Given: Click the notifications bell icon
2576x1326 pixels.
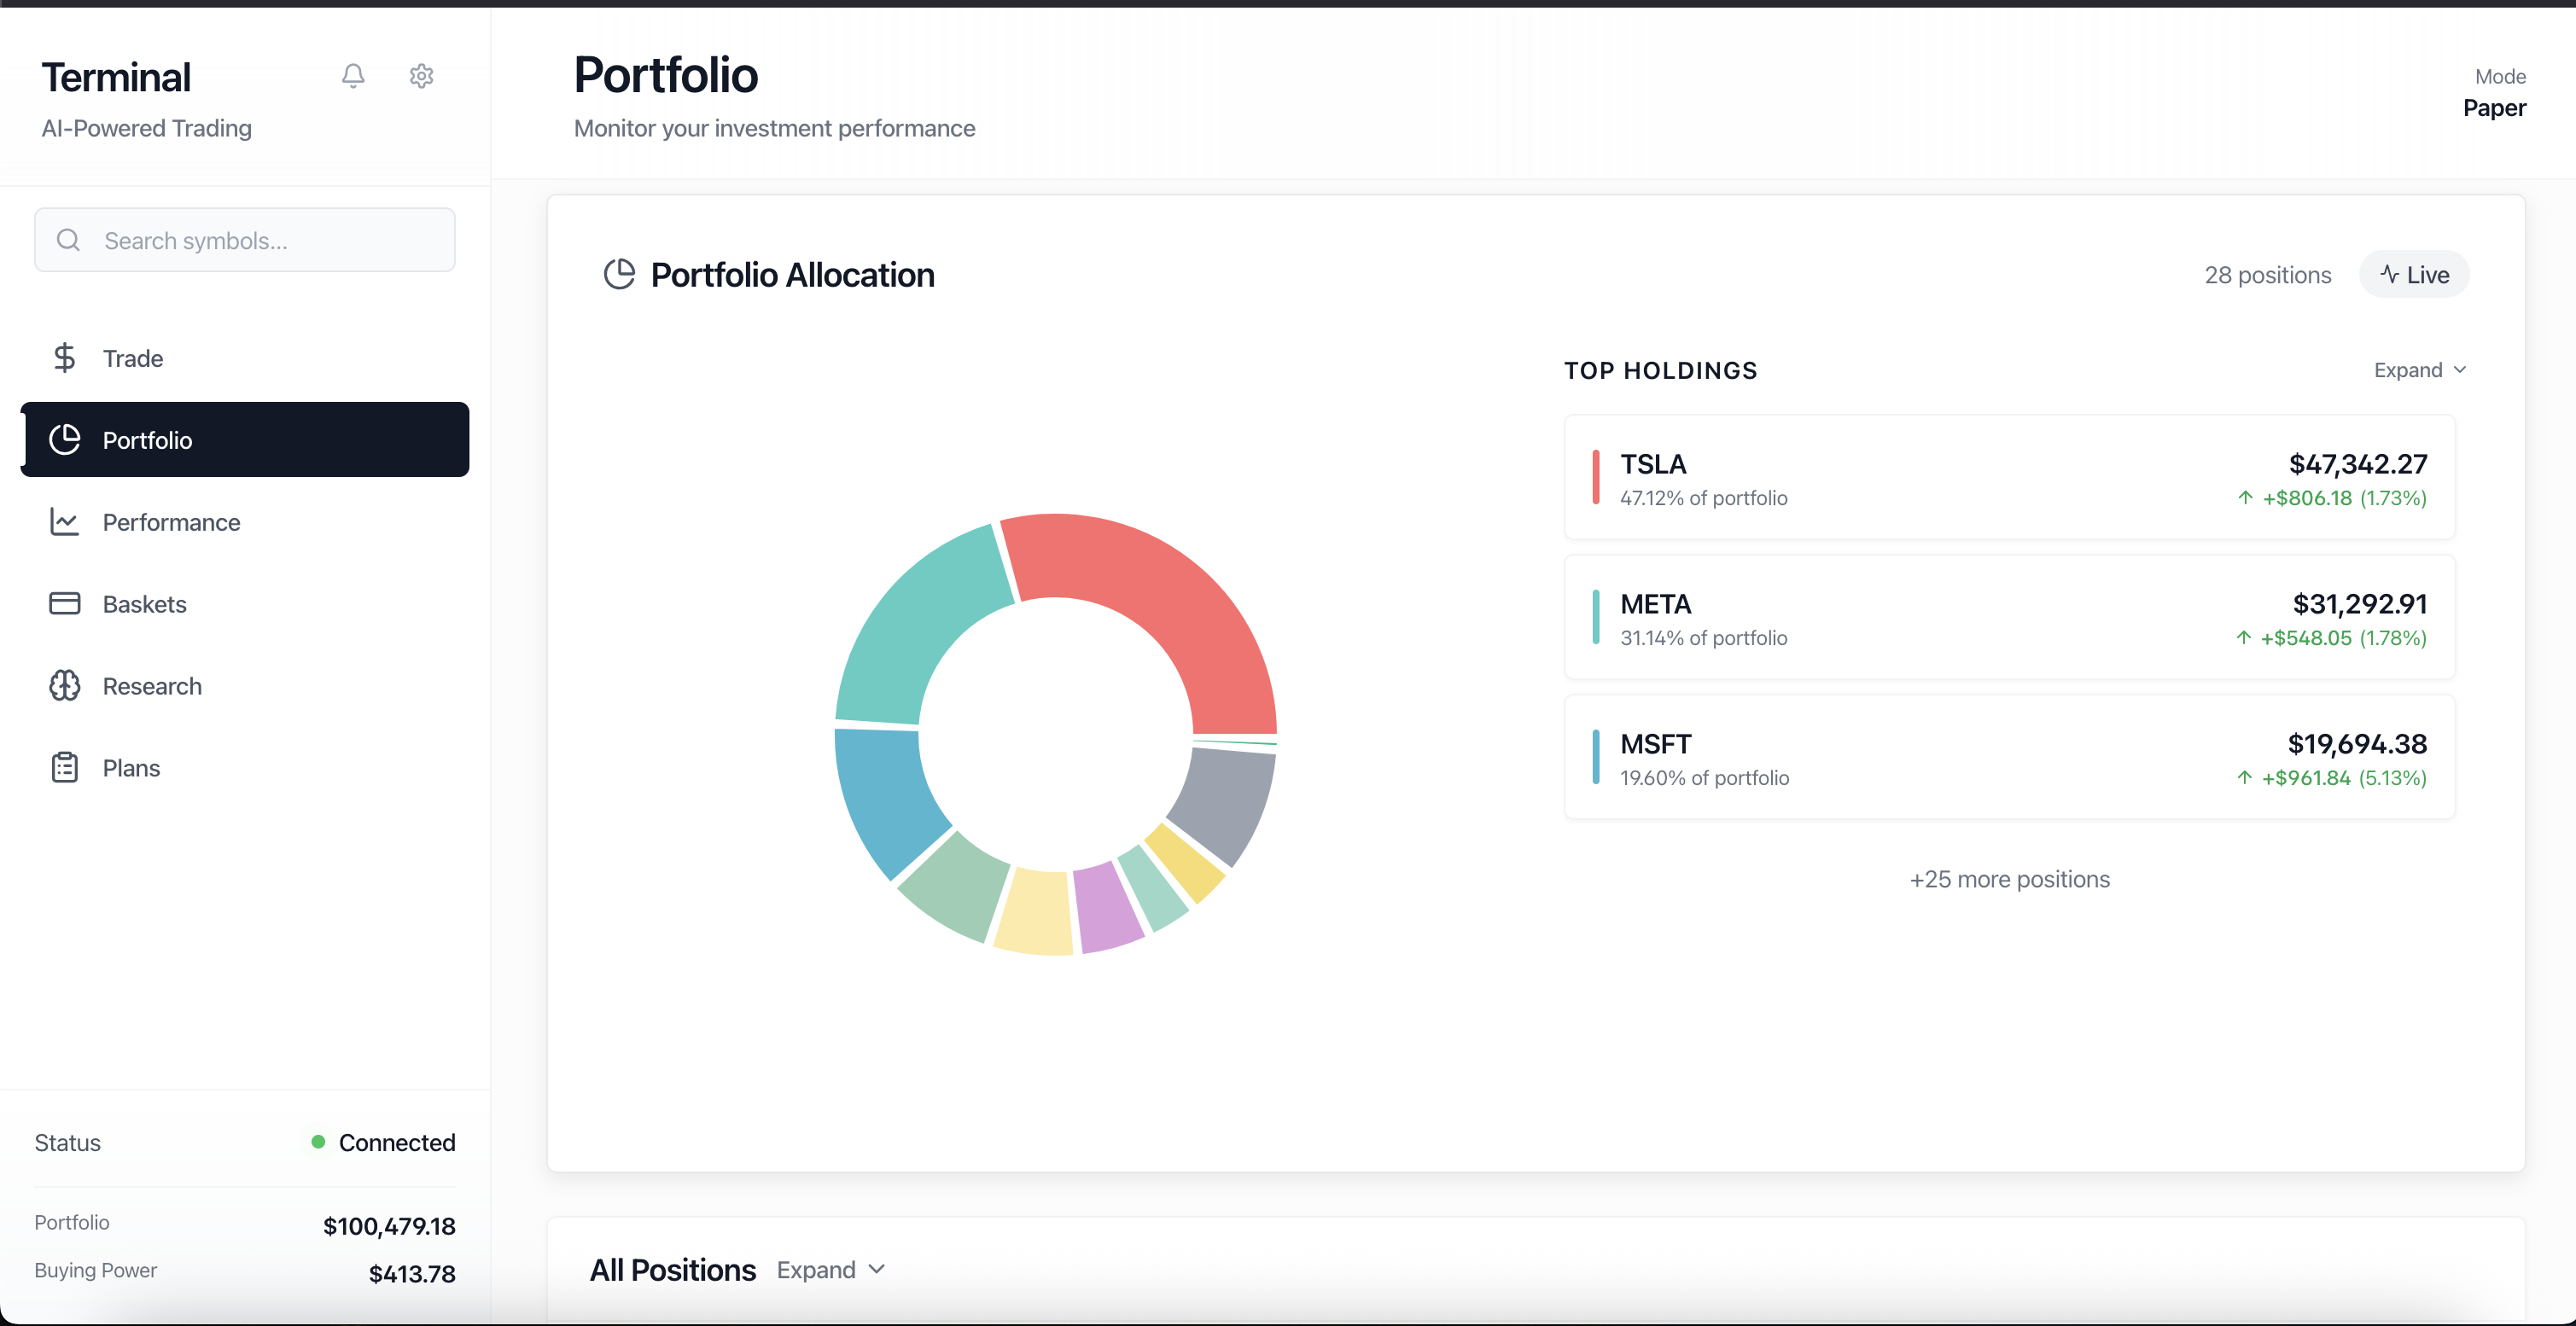Looking at the screenshot, I should 353,76.
